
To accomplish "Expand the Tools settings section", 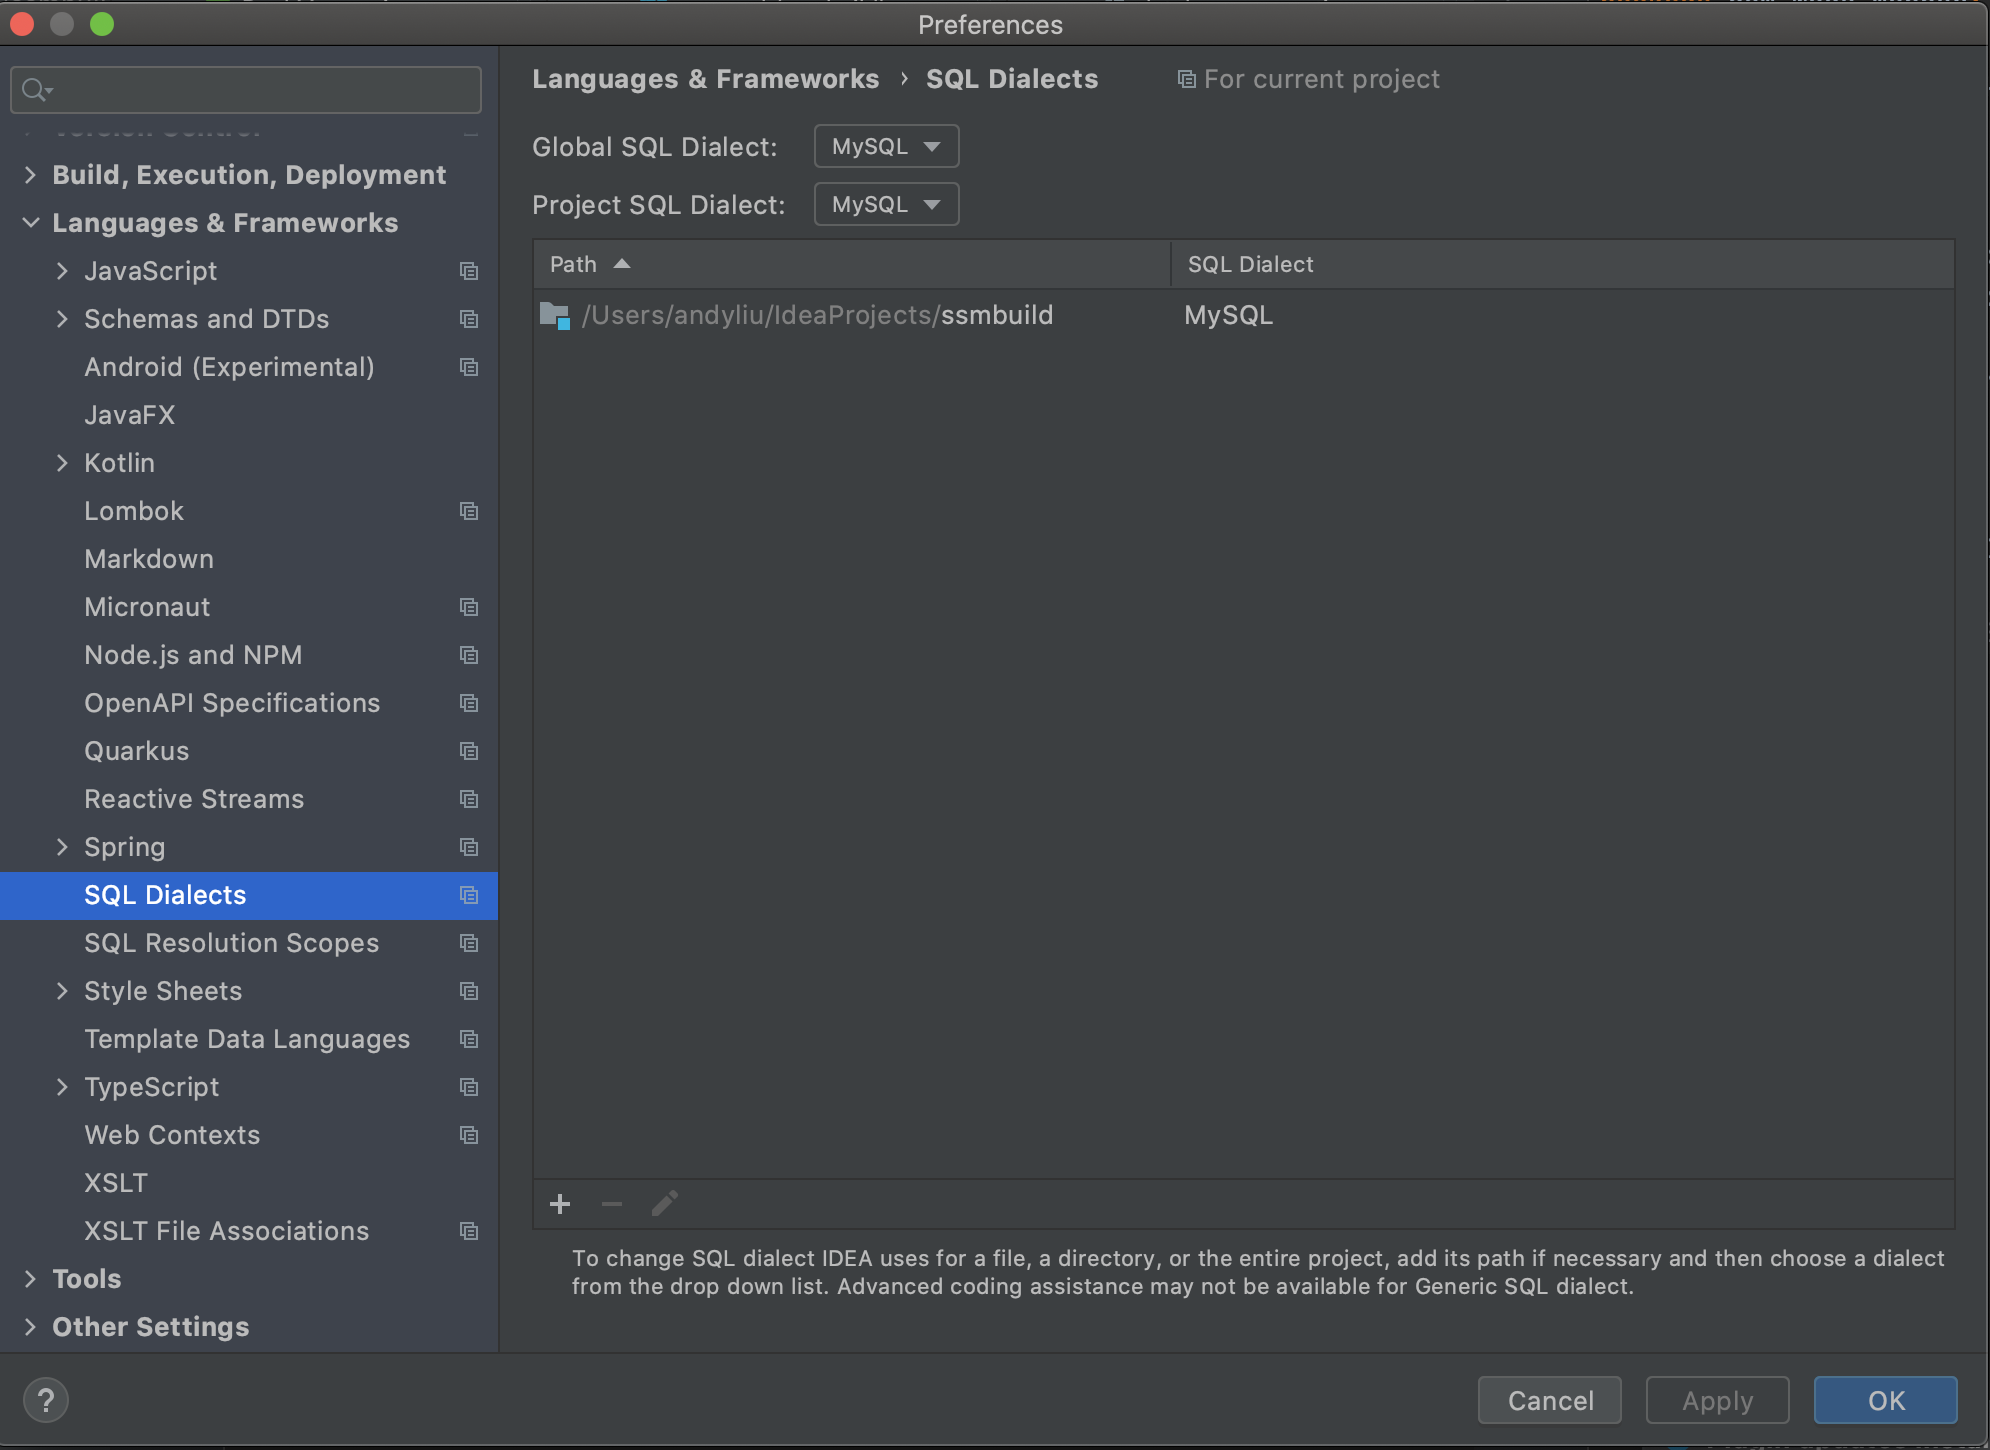I will (x=31, y=1279).
